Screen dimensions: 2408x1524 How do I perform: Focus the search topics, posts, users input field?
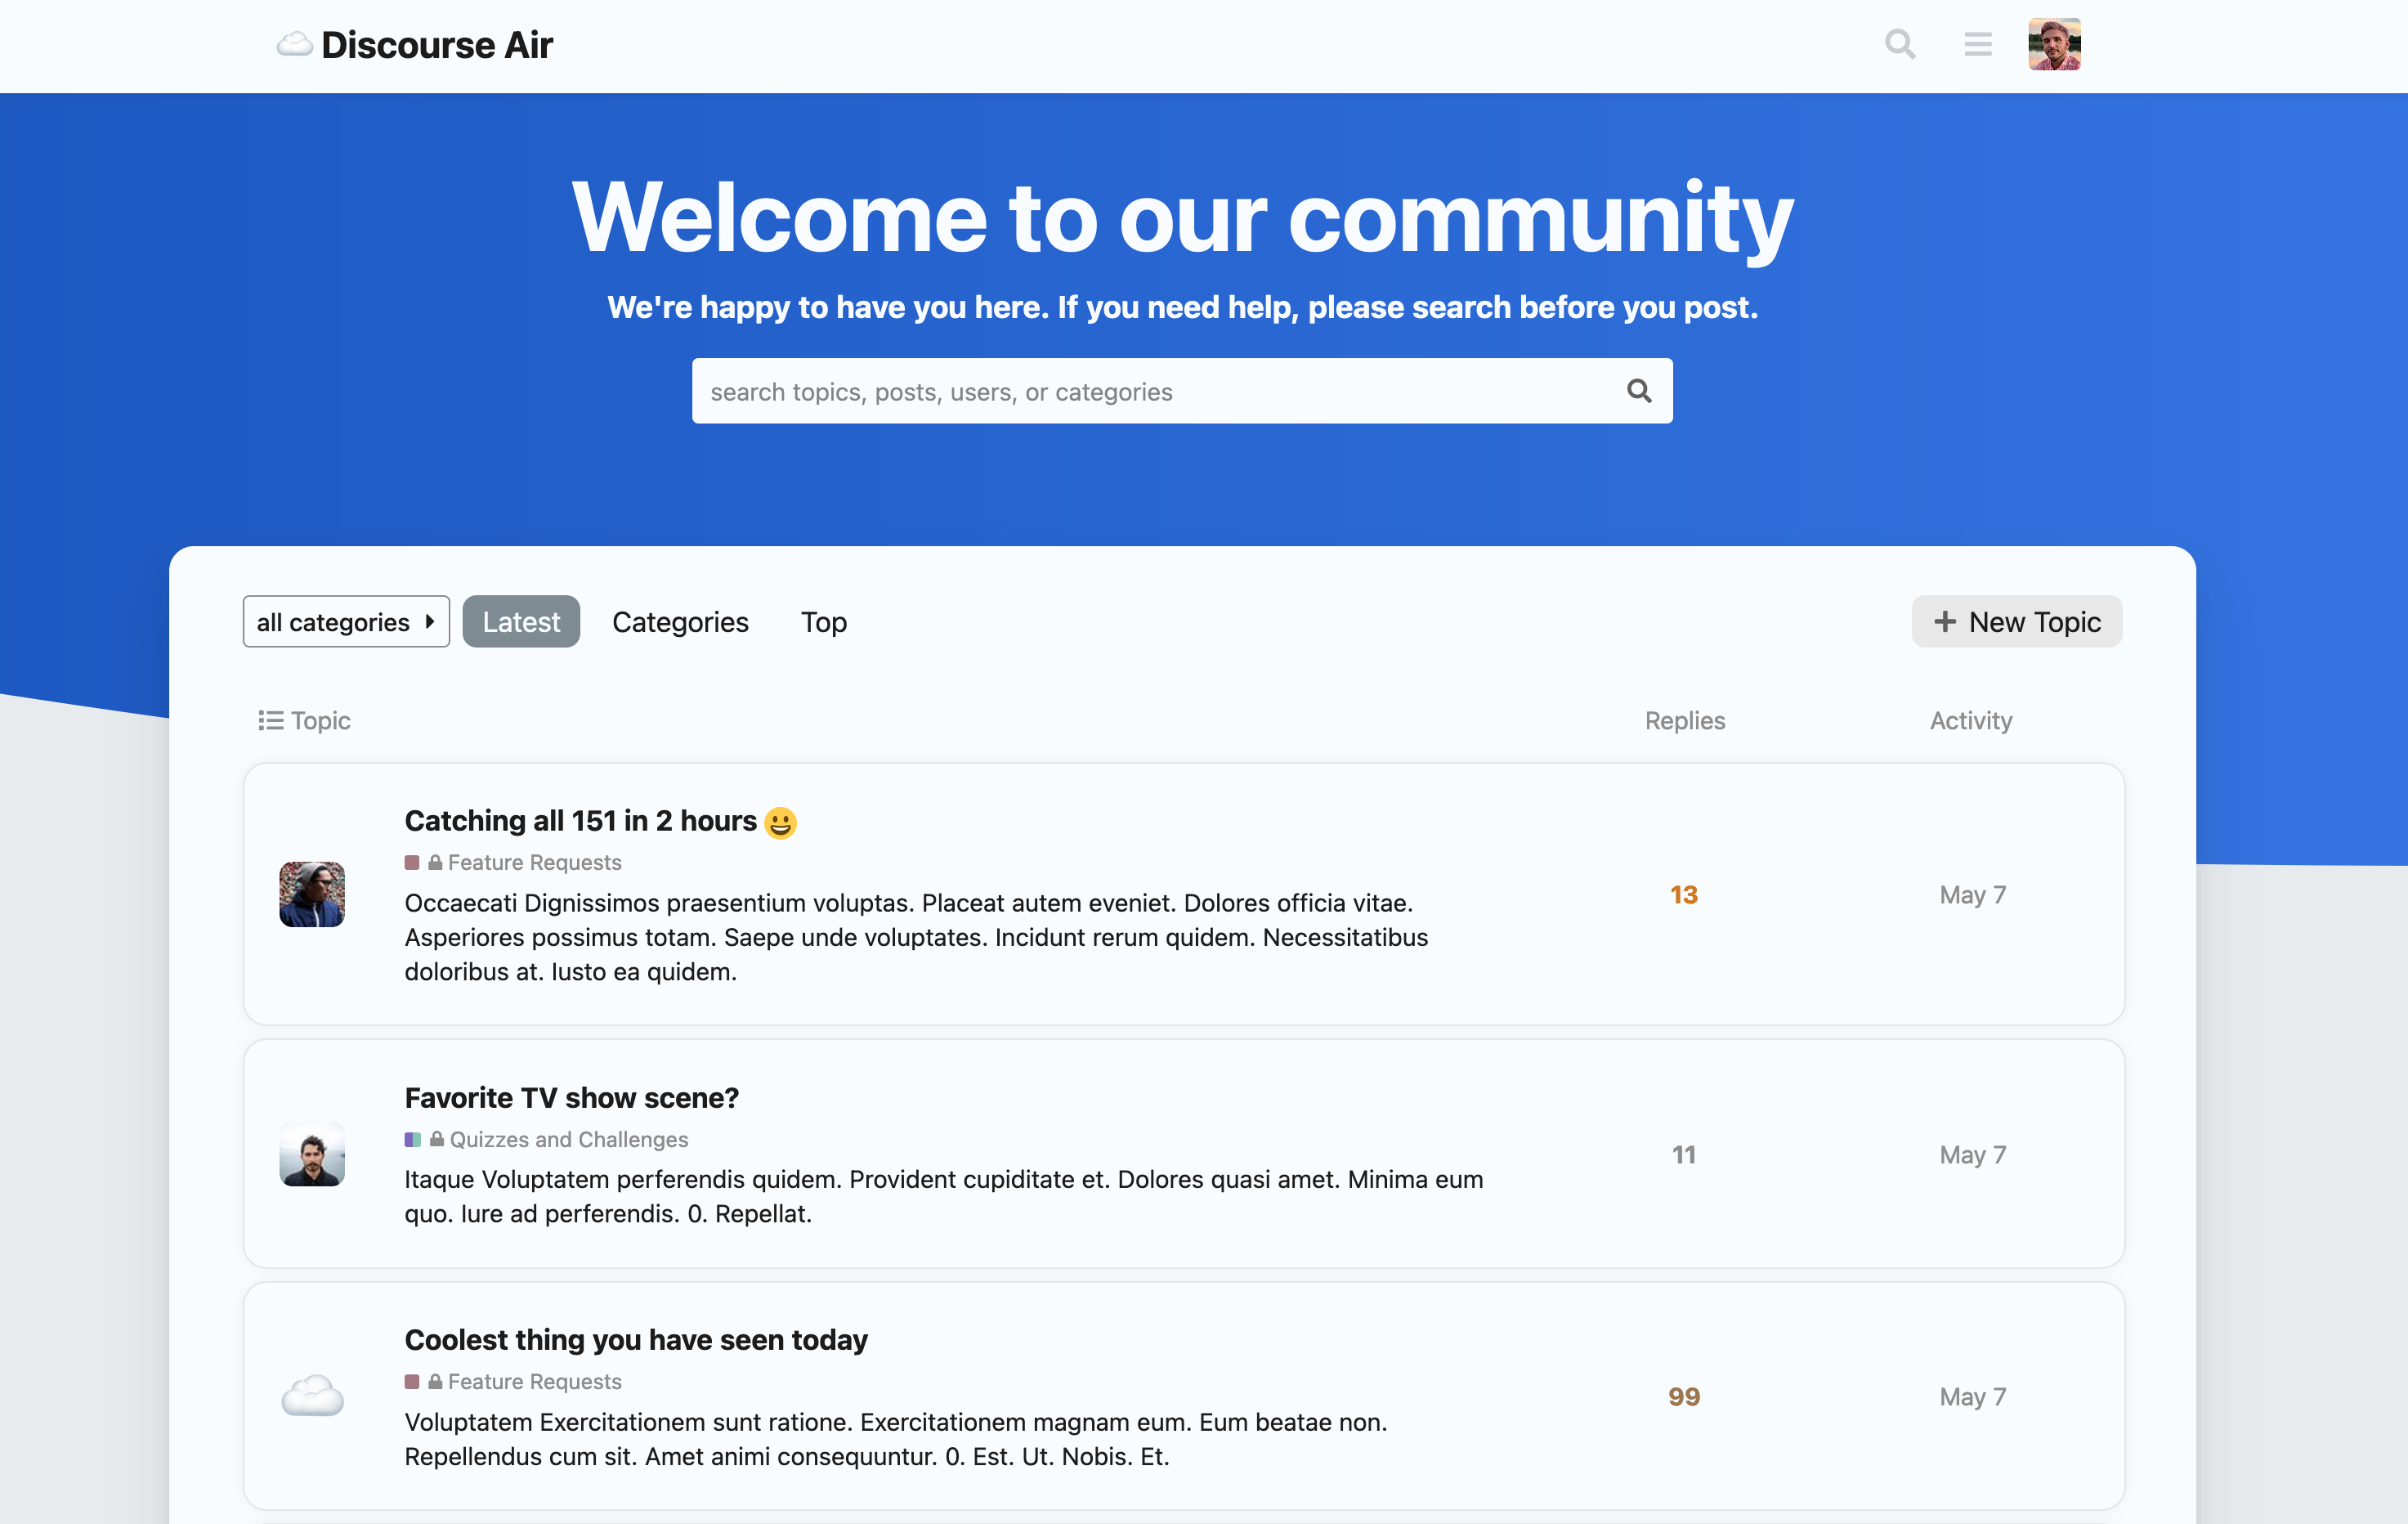[x=1150, y=391]
